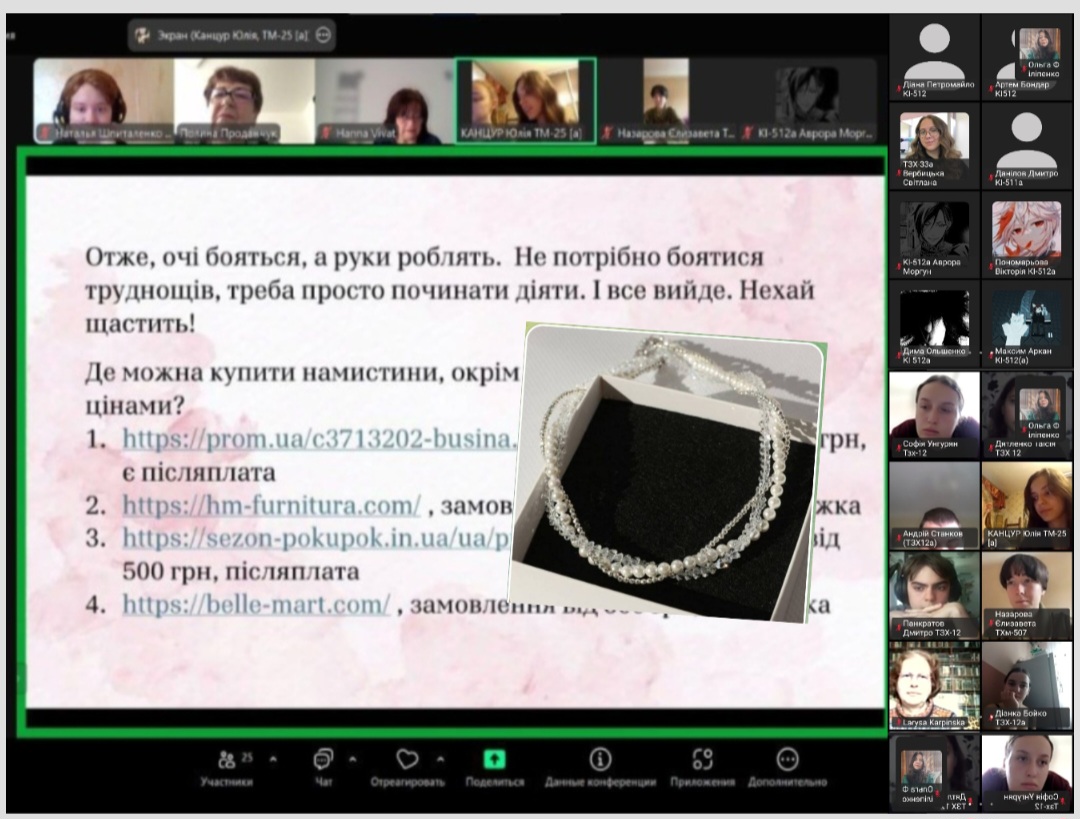Click the pearl necklace photo on slide
Screen dimensions: 1080x819
(x=667, y=473)
